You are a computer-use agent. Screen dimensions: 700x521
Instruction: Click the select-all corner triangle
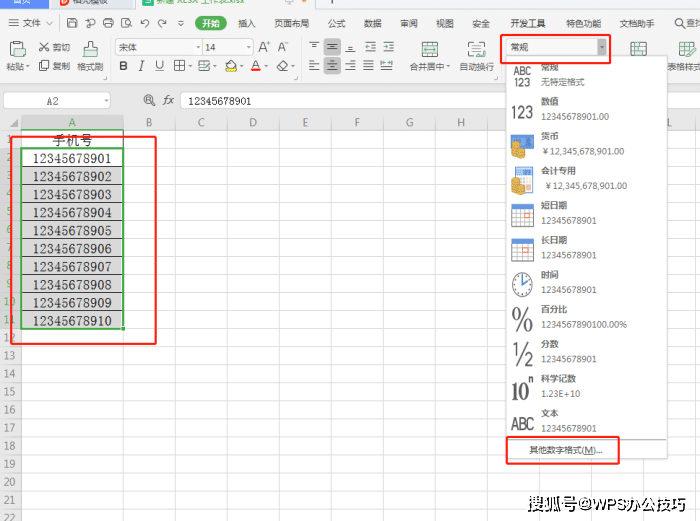click(13, 123)
